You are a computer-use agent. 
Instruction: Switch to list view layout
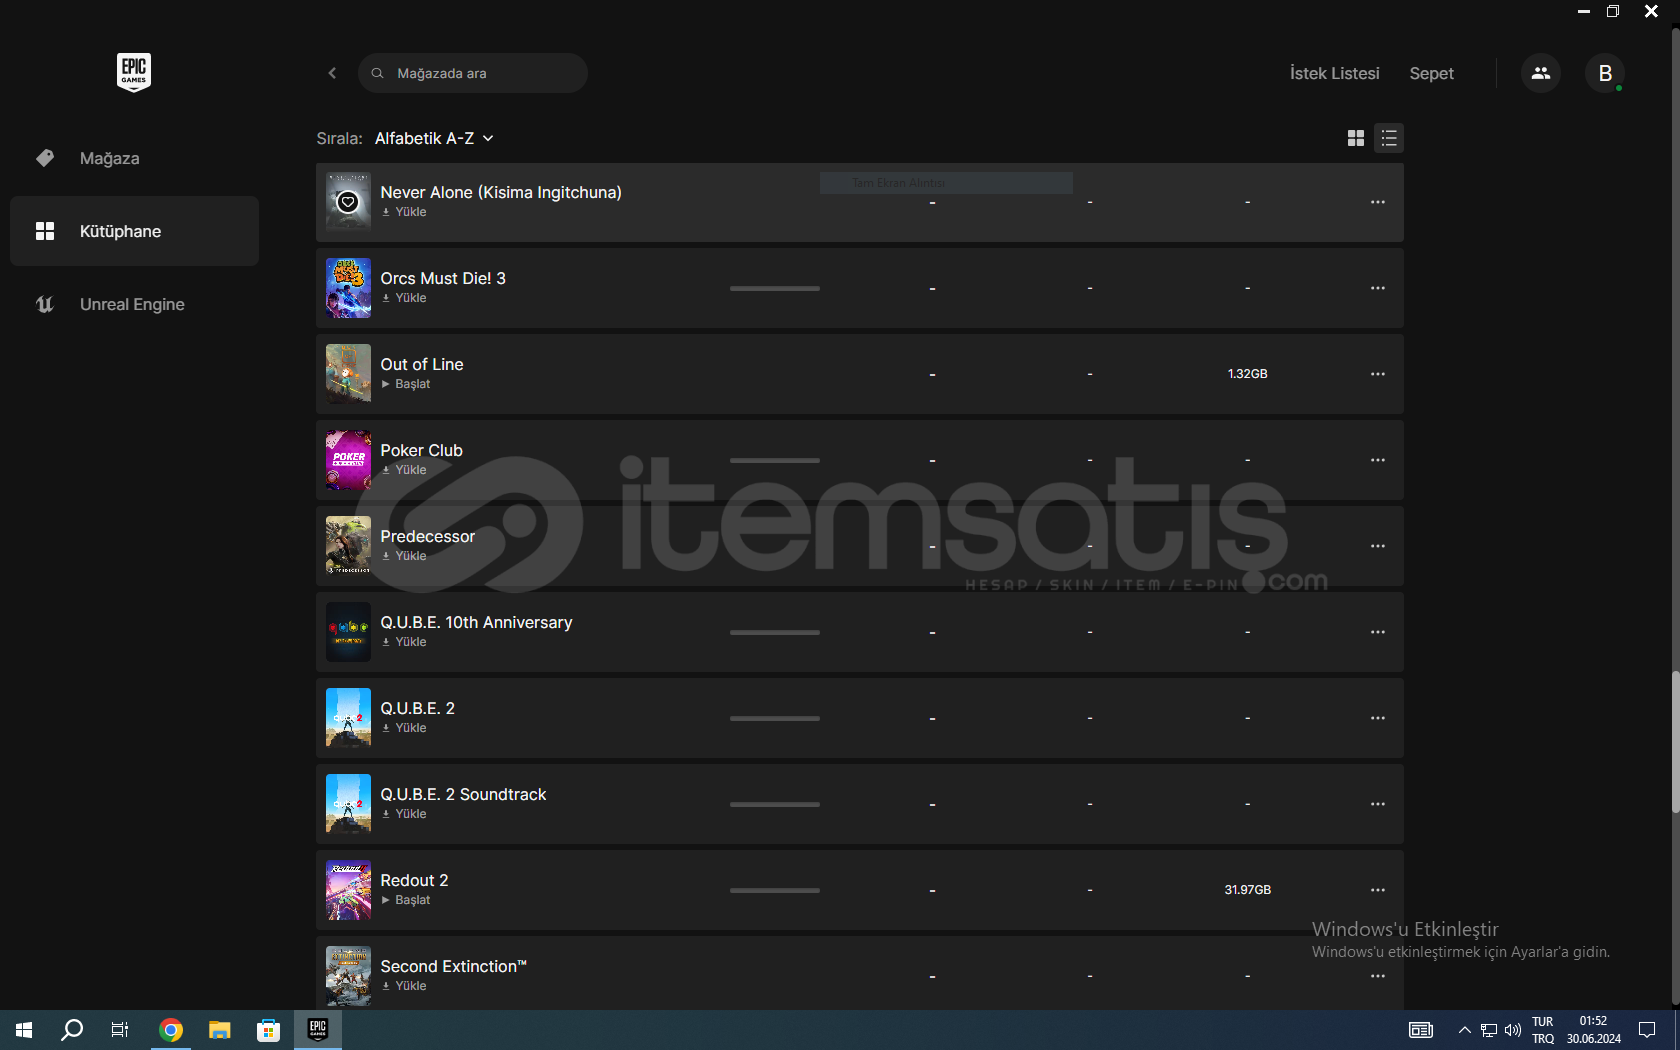point(1389,138)
